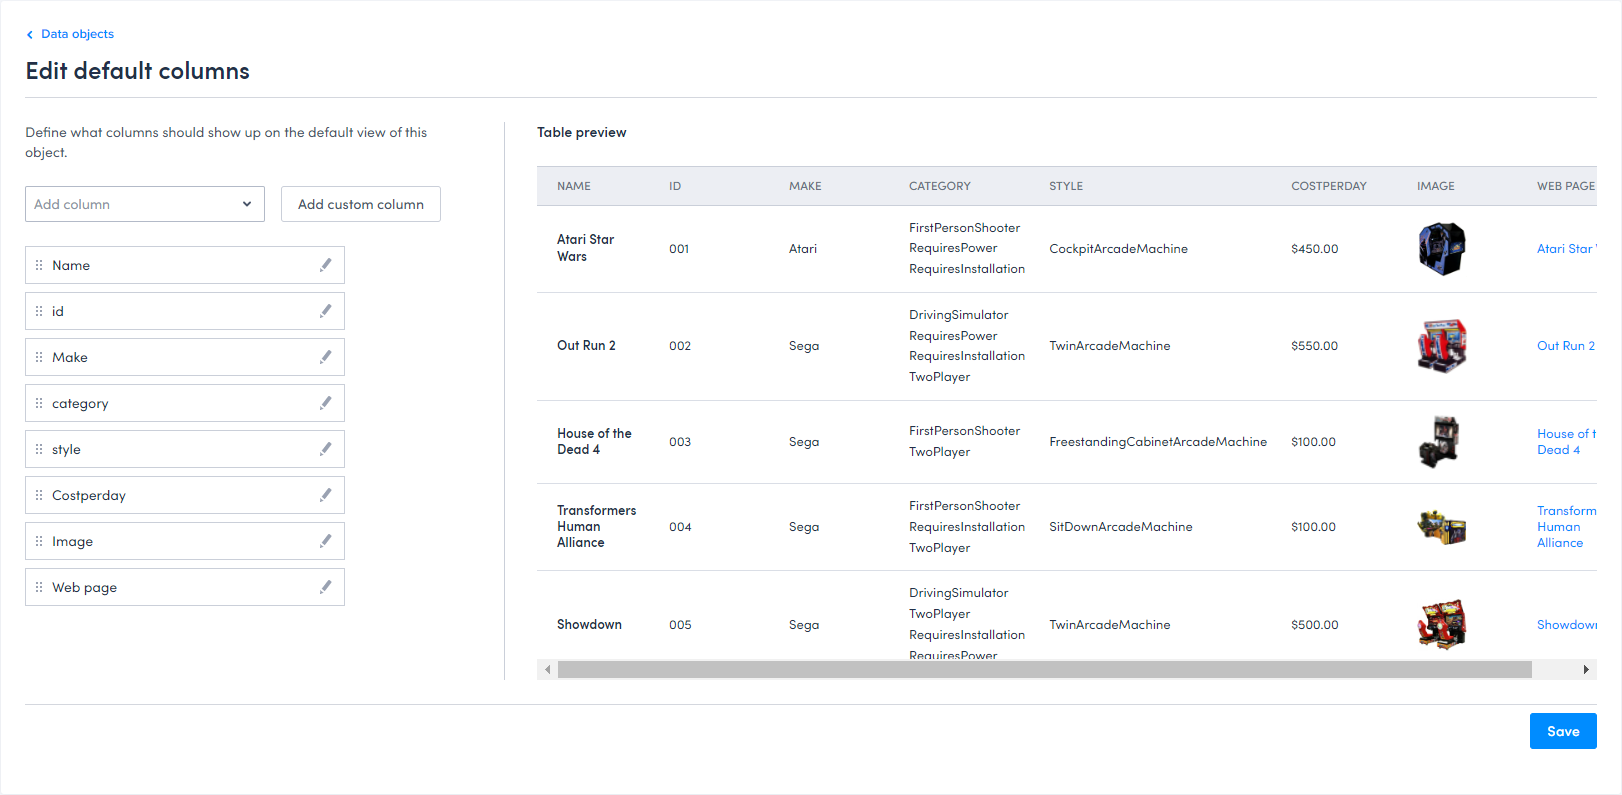
Task: Click the $500.00 cost cell
Action: [x=1314, y=625]
